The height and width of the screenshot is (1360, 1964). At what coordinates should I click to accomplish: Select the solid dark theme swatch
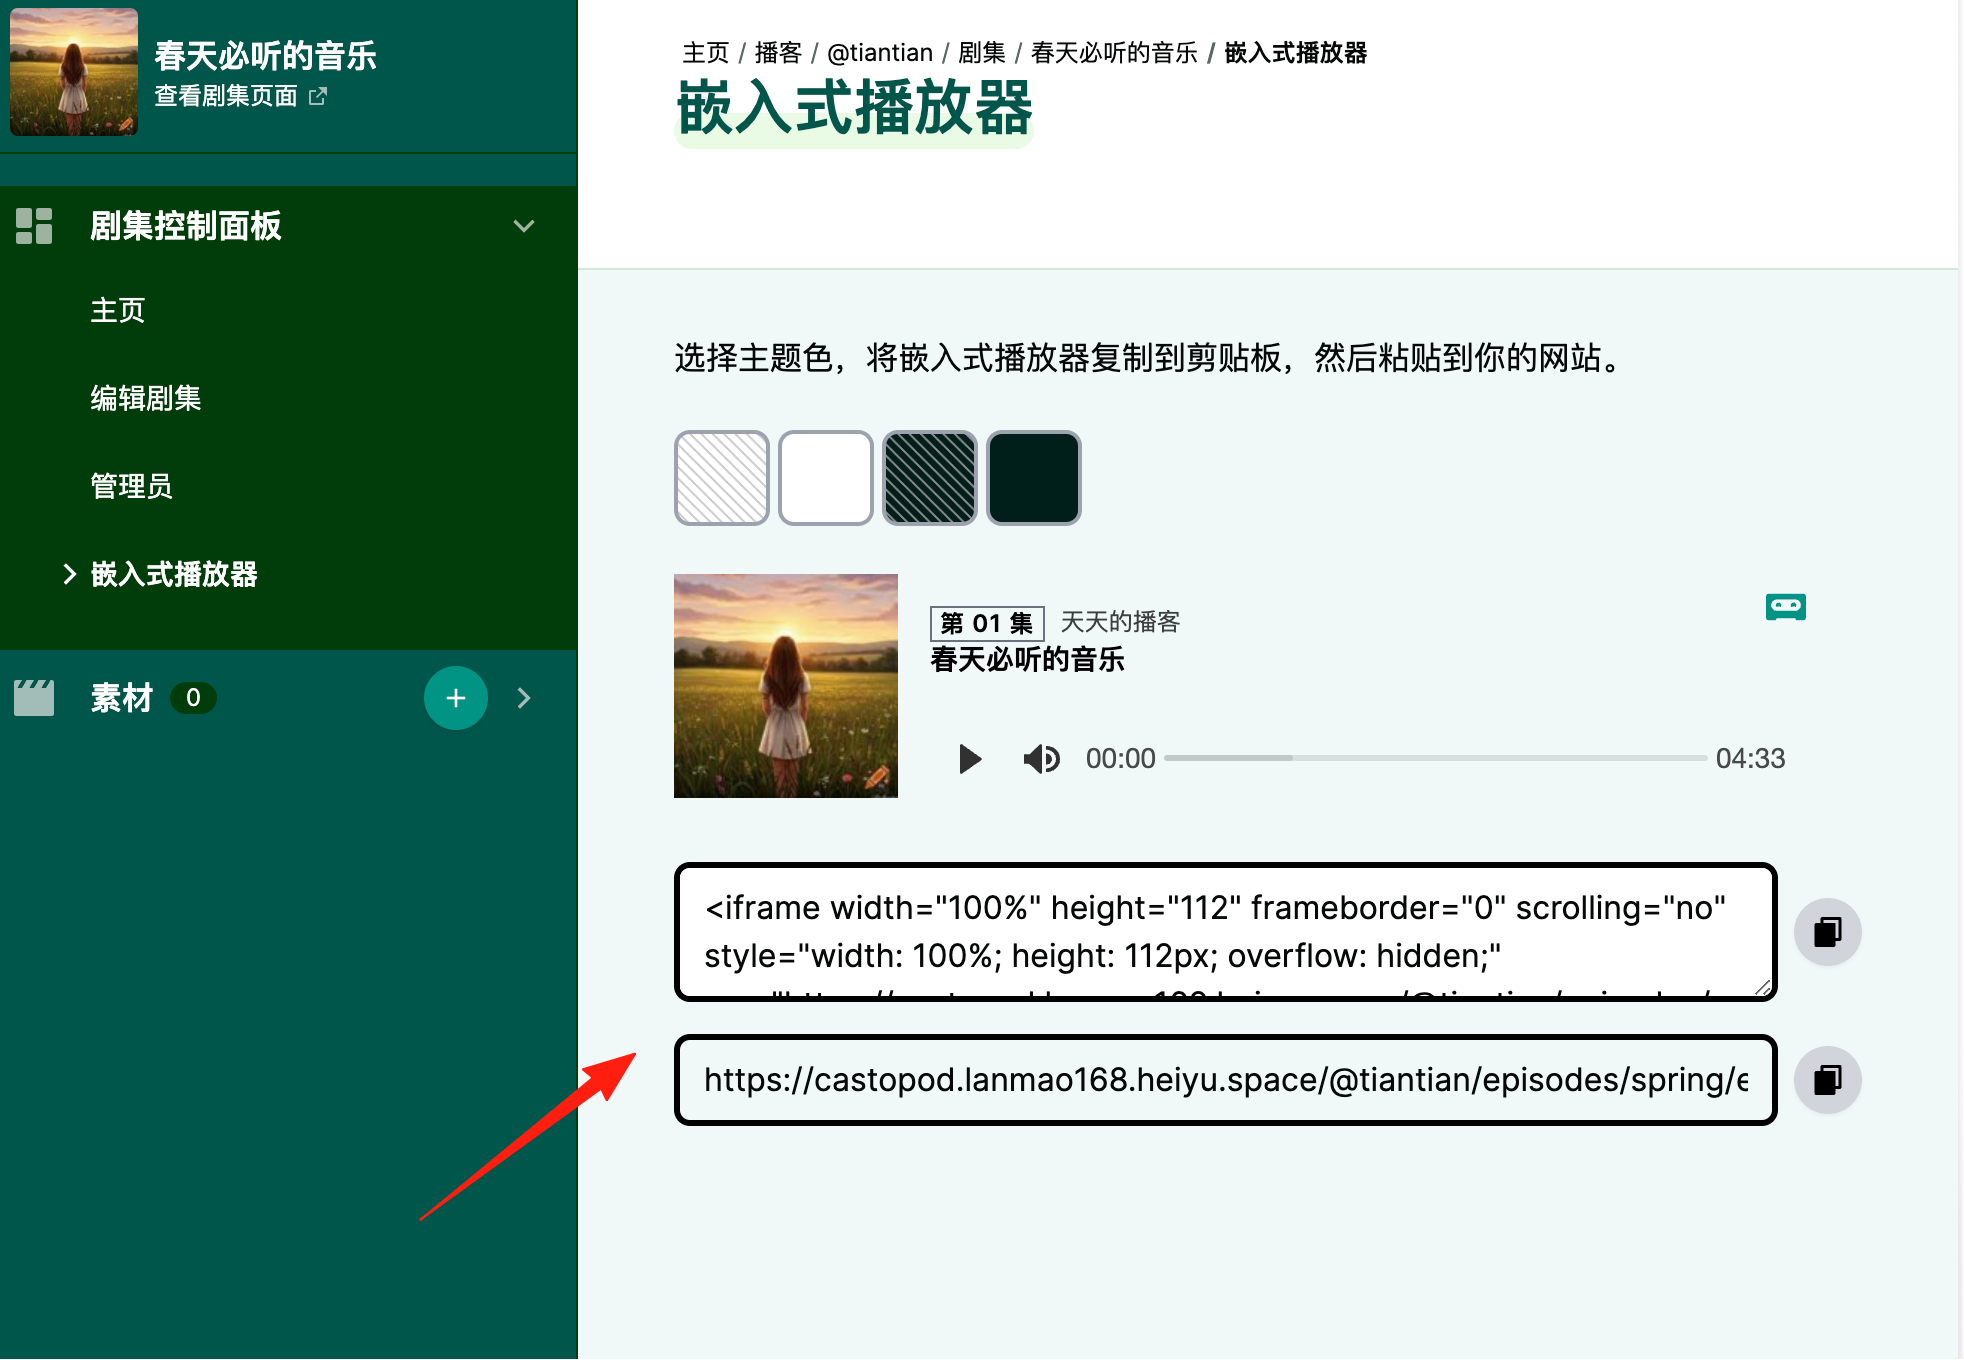(1034, 478)
